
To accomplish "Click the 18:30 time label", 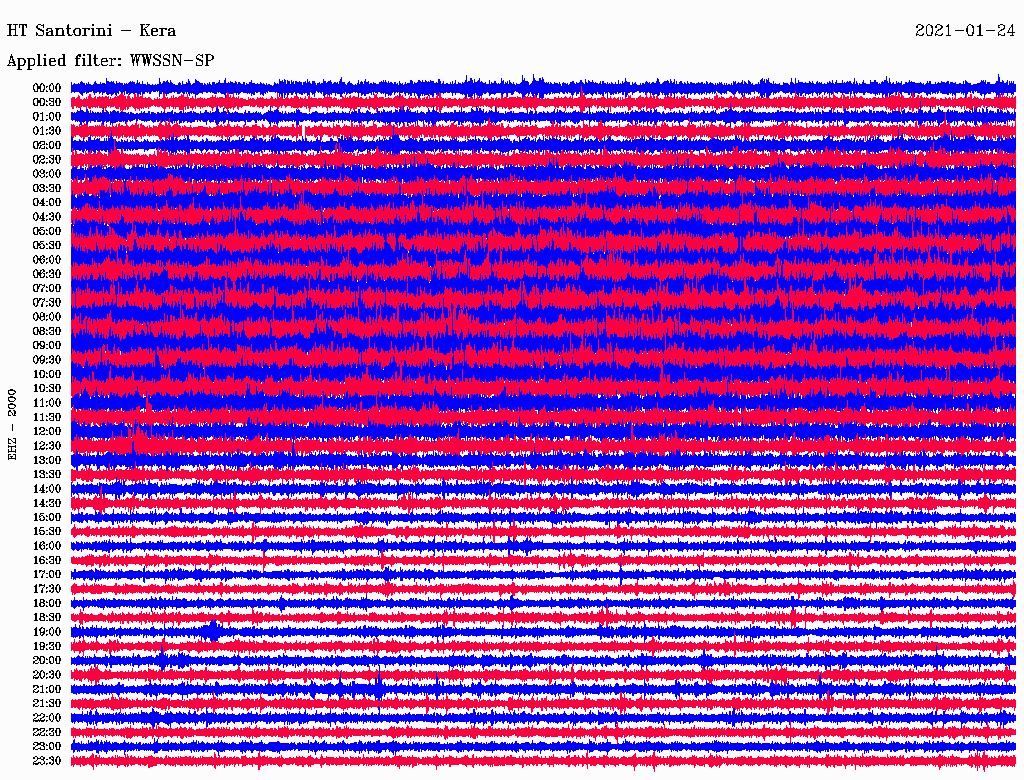I will pos(47,618).
